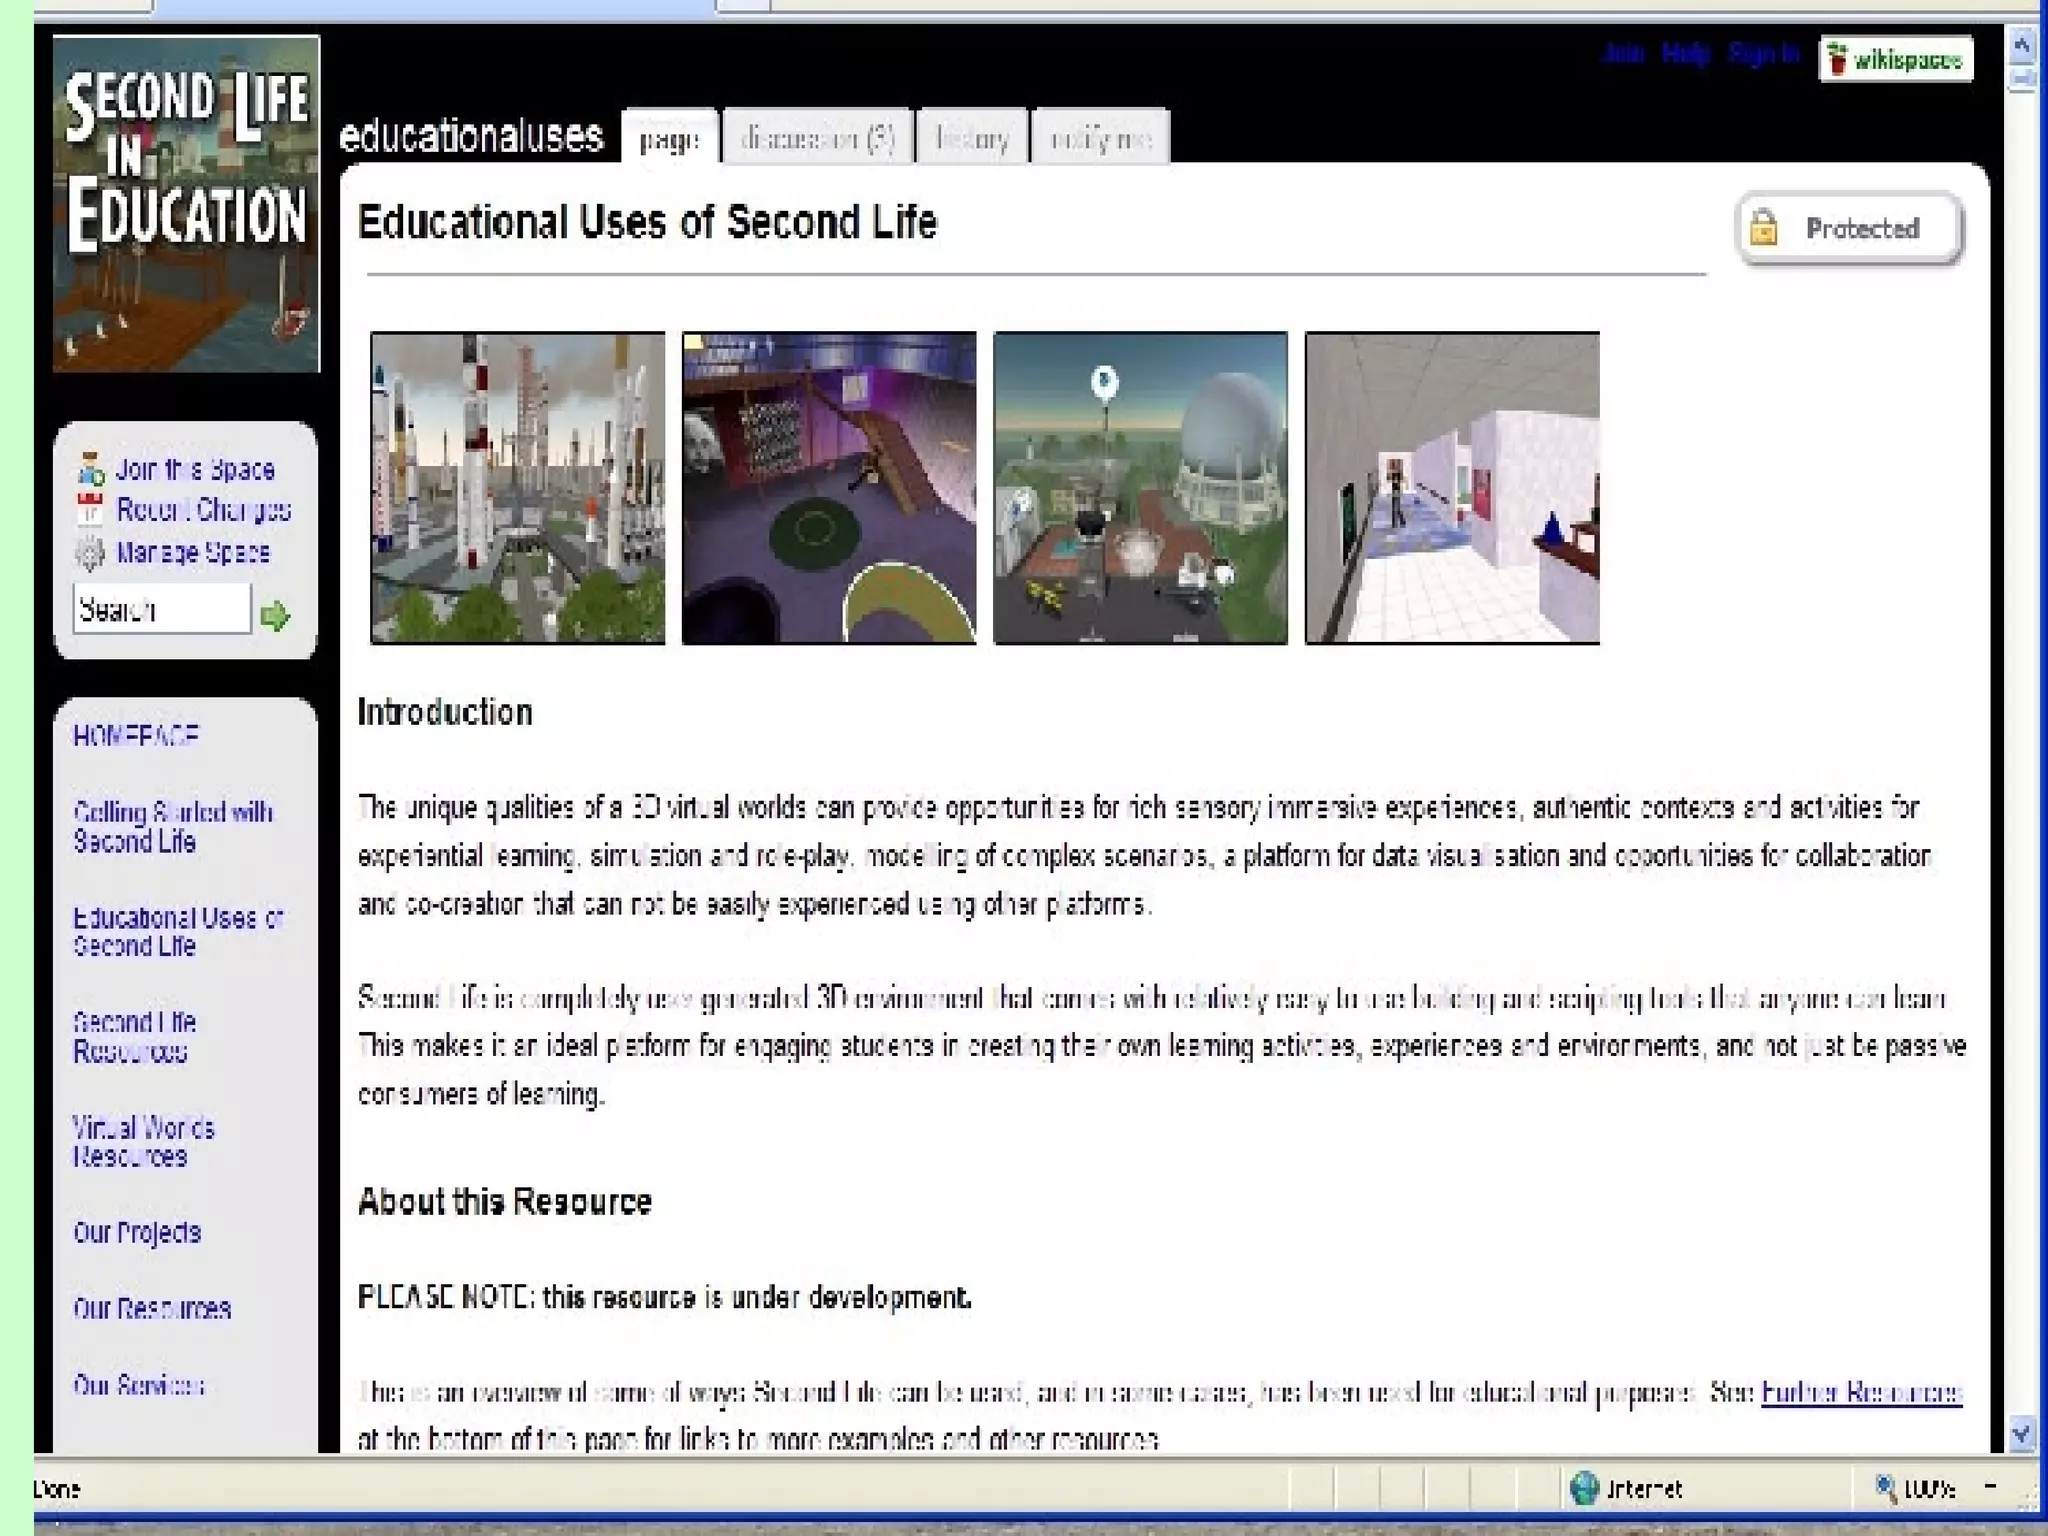
Task: Click scrollbar up arrow
Action: [2021, 45]
